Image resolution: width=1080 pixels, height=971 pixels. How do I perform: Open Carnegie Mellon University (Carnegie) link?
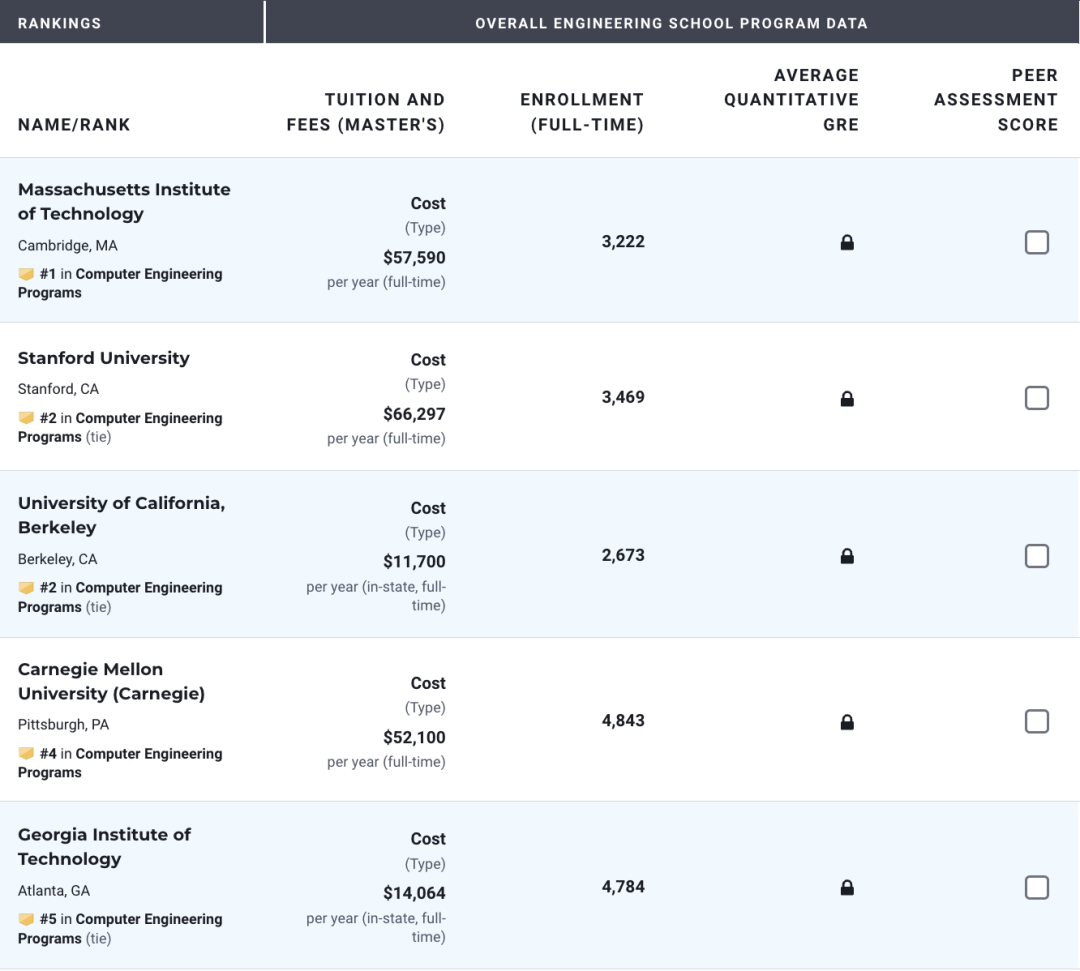[x=112, y=681]
